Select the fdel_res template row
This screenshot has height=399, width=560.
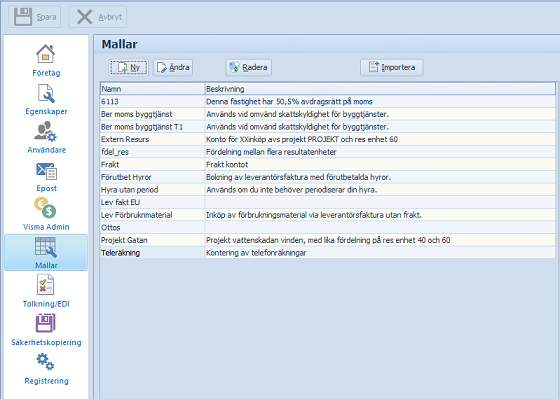(x=328, y=152)
